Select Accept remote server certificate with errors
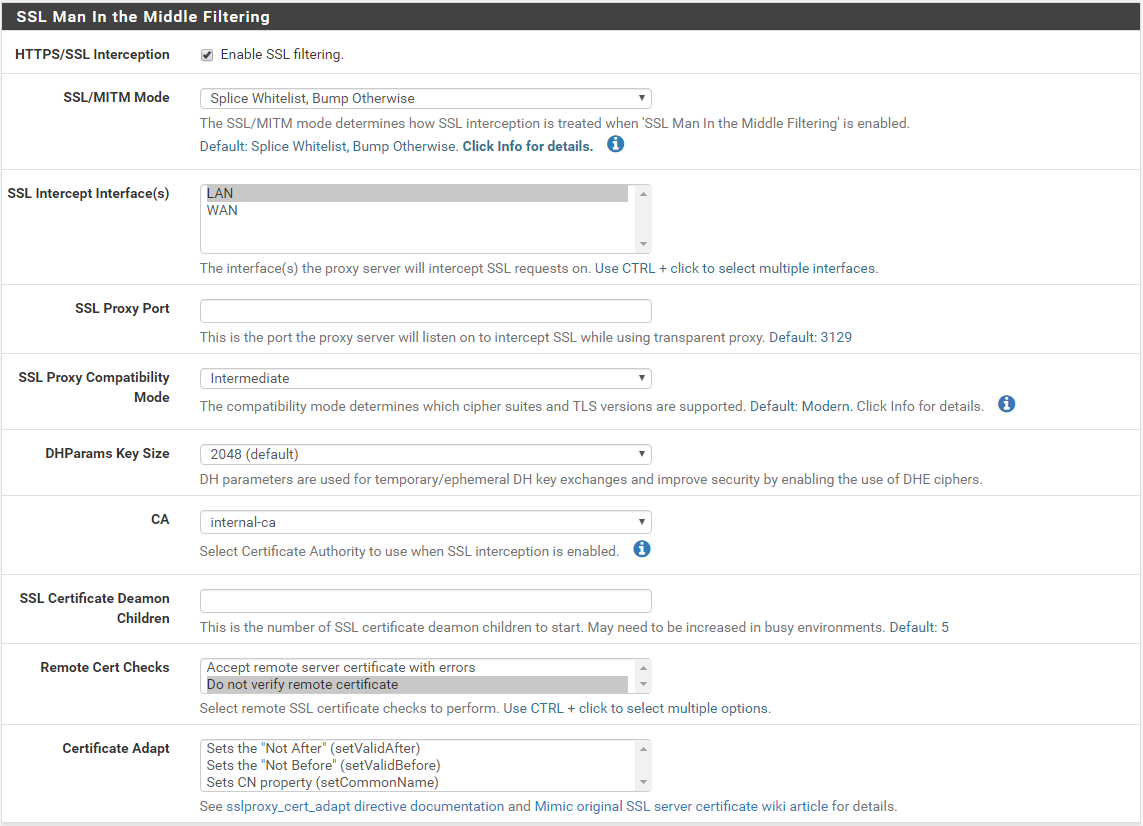Image resolution: width=1143 pixels, height=826 pixels. [x=416, y=667]
